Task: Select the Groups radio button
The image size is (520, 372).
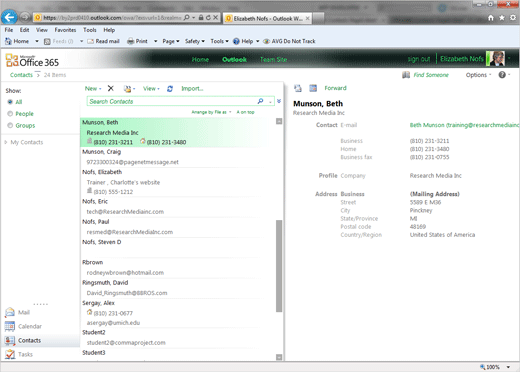Action: coord(10,126)
